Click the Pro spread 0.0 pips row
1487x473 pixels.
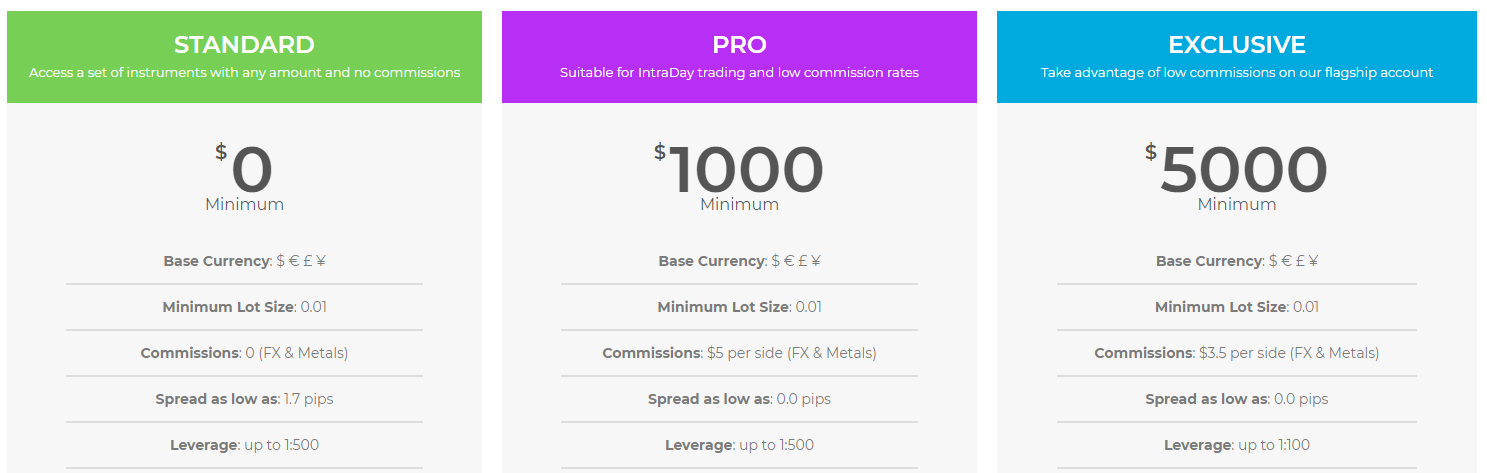(739, 399)
